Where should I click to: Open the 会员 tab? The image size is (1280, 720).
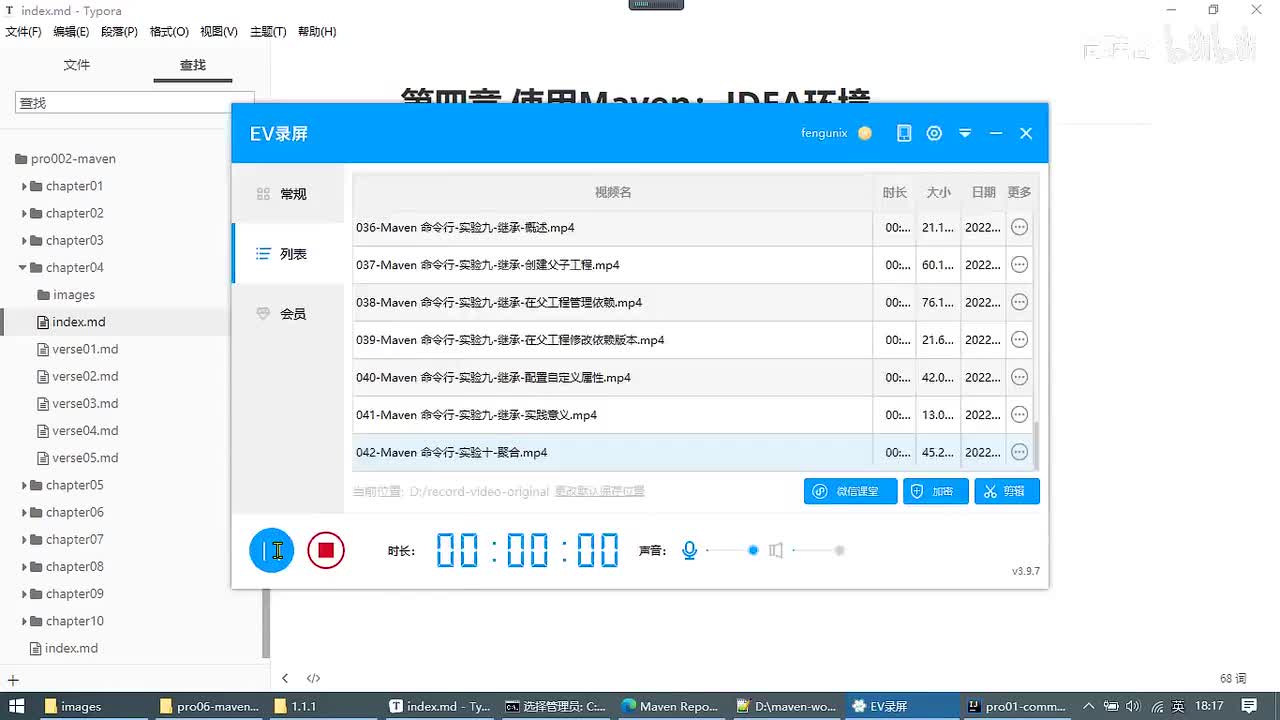point(288,314)
